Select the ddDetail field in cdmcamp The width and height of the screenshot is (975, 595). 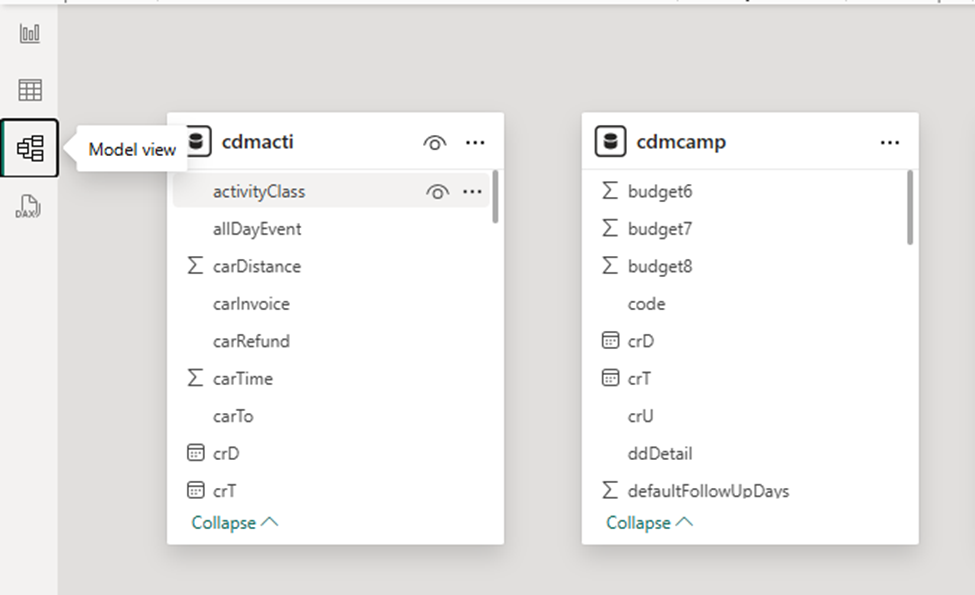pyautogui.click(x=660, y=454)
